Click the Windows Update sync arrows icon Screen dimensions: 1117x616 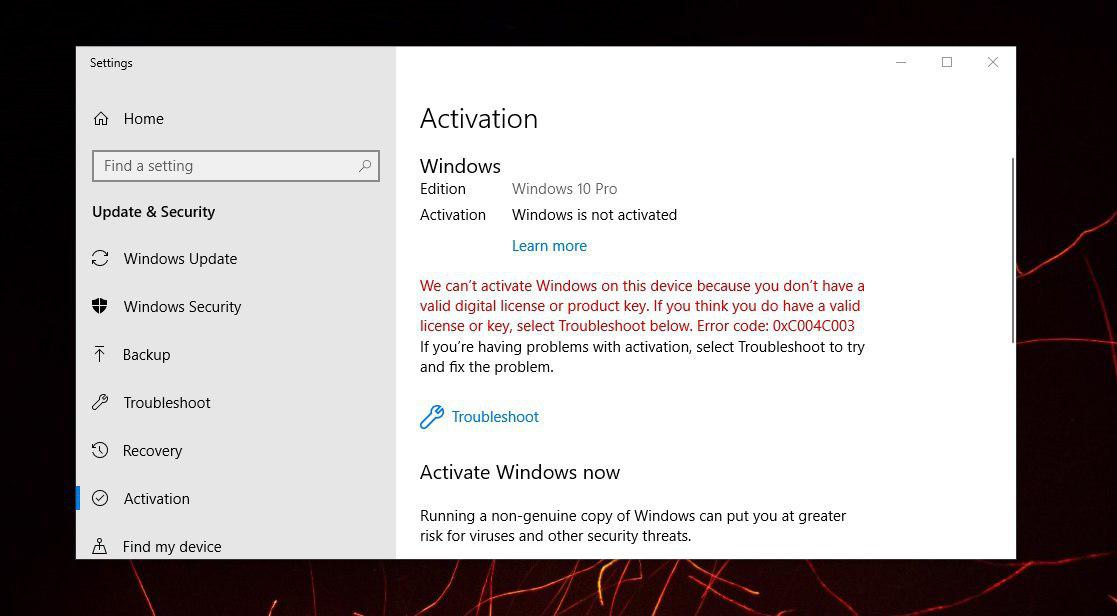point(100,259)
